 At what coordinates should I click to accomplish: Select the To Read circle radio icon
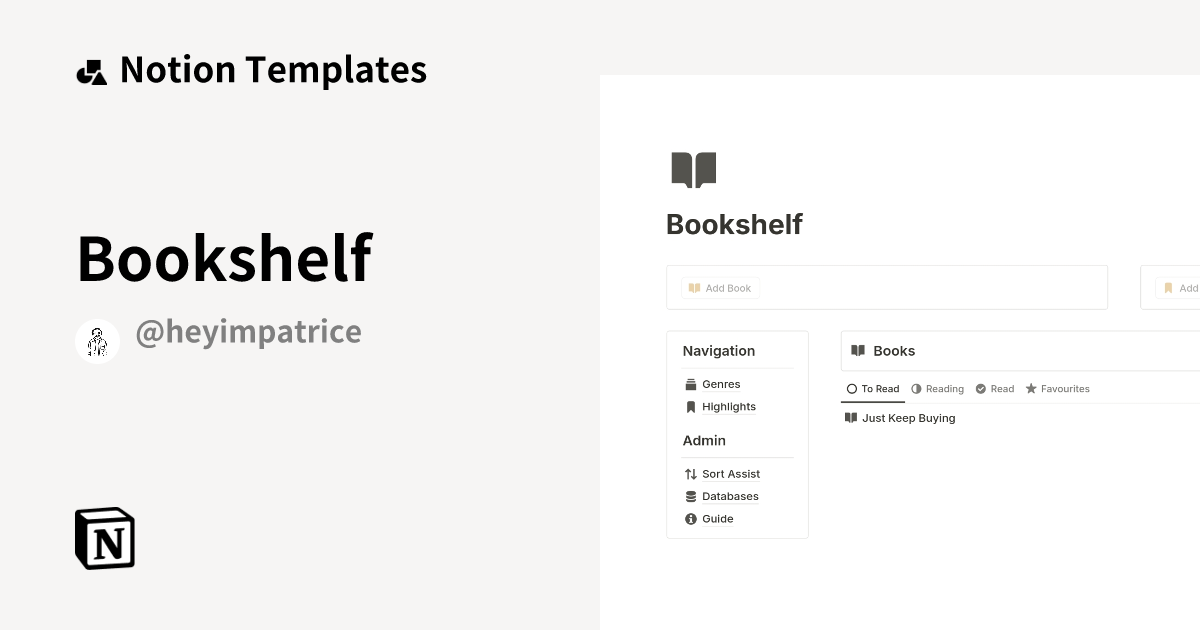pos(852,388)
